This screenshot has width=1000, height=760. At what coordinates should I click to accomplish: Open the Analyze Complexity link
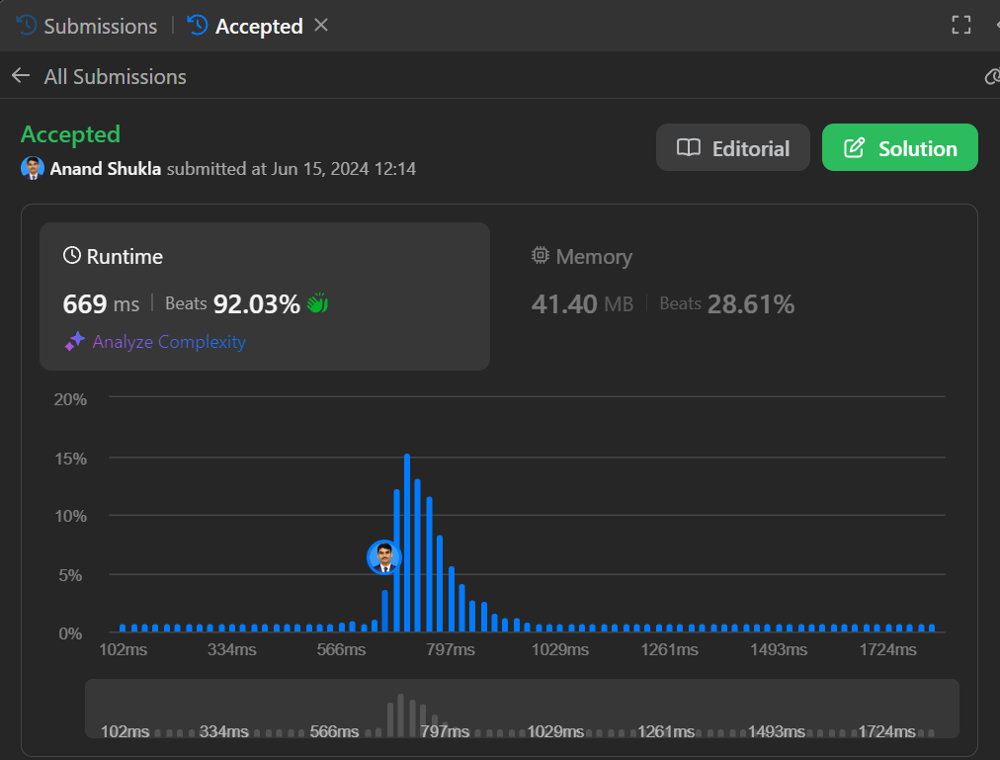(169, 342)
